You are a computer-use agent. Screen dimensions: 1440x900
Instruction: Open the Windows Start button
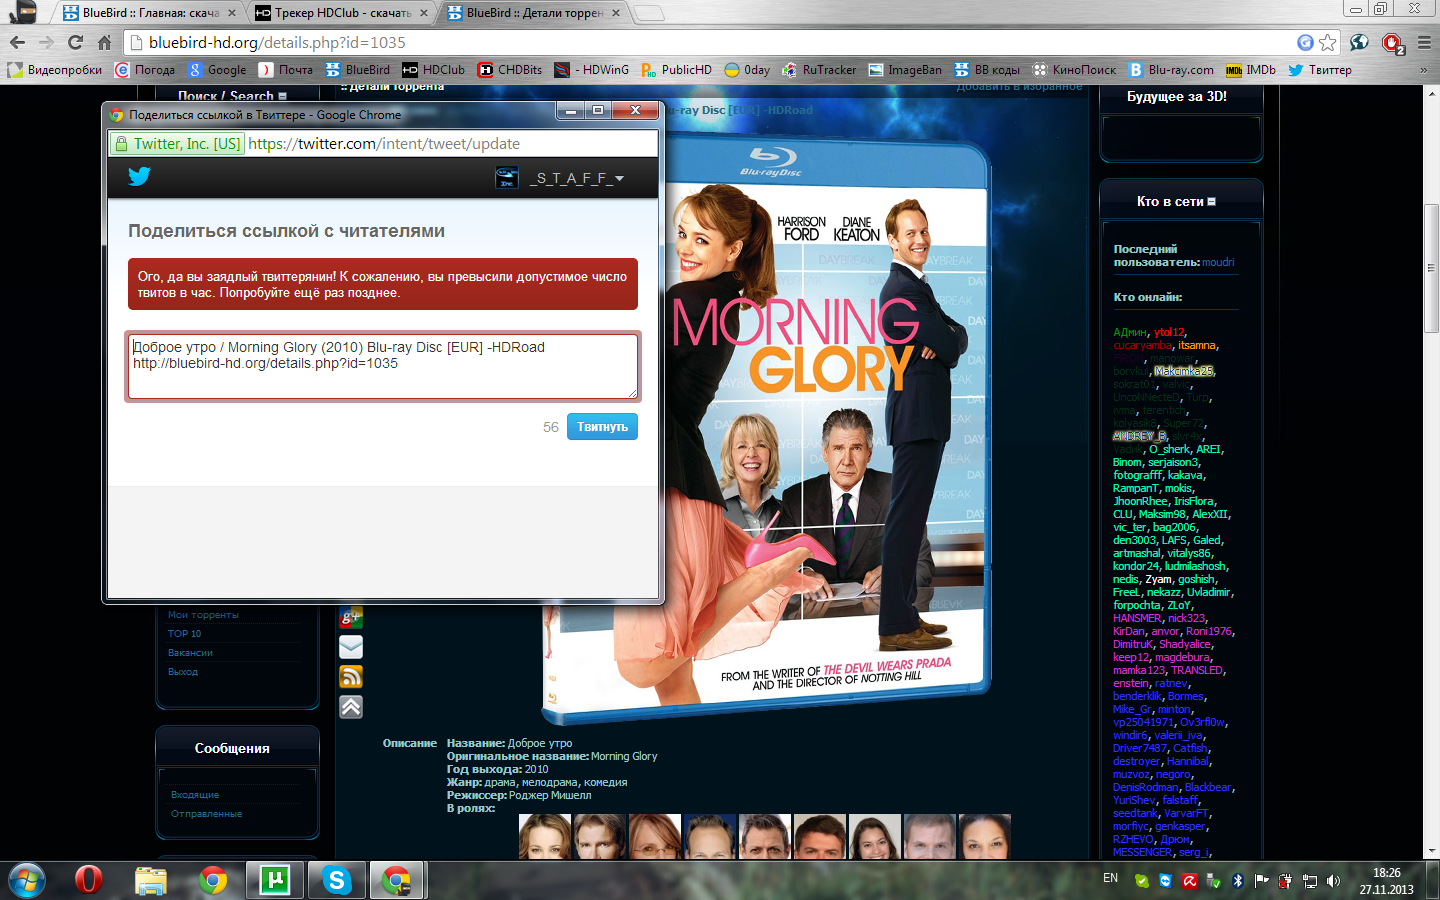[27, 880]
